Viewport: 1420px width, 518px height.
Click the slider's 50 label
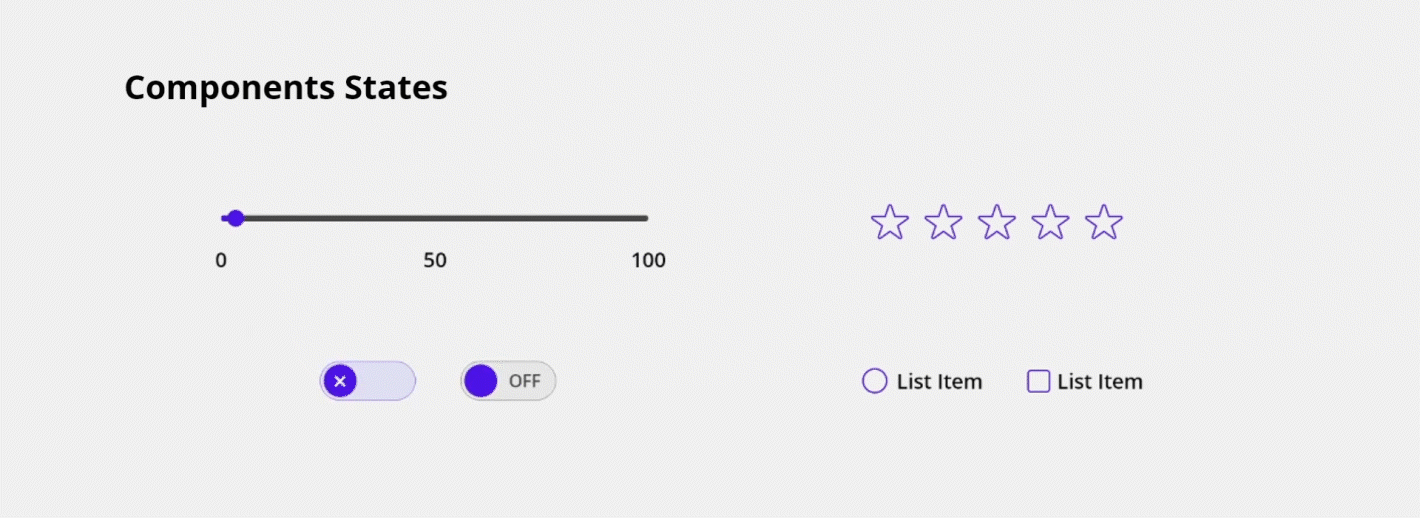tap(435, 261)
